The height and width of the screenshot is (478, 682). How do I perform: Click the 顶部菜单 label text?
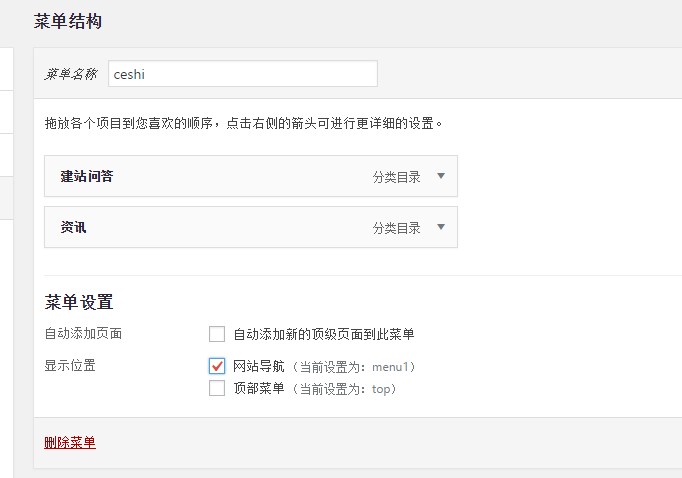coord(258,388)
